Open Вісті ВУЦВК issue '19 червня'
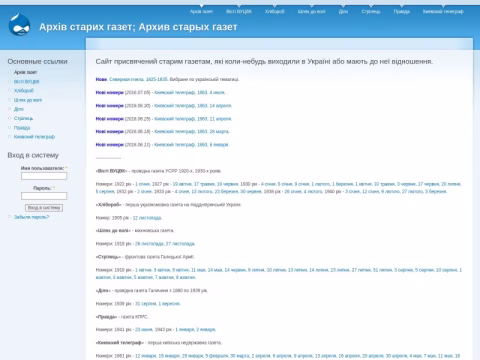The height and width of the screenshot is (360, 480). pos(228,184)
